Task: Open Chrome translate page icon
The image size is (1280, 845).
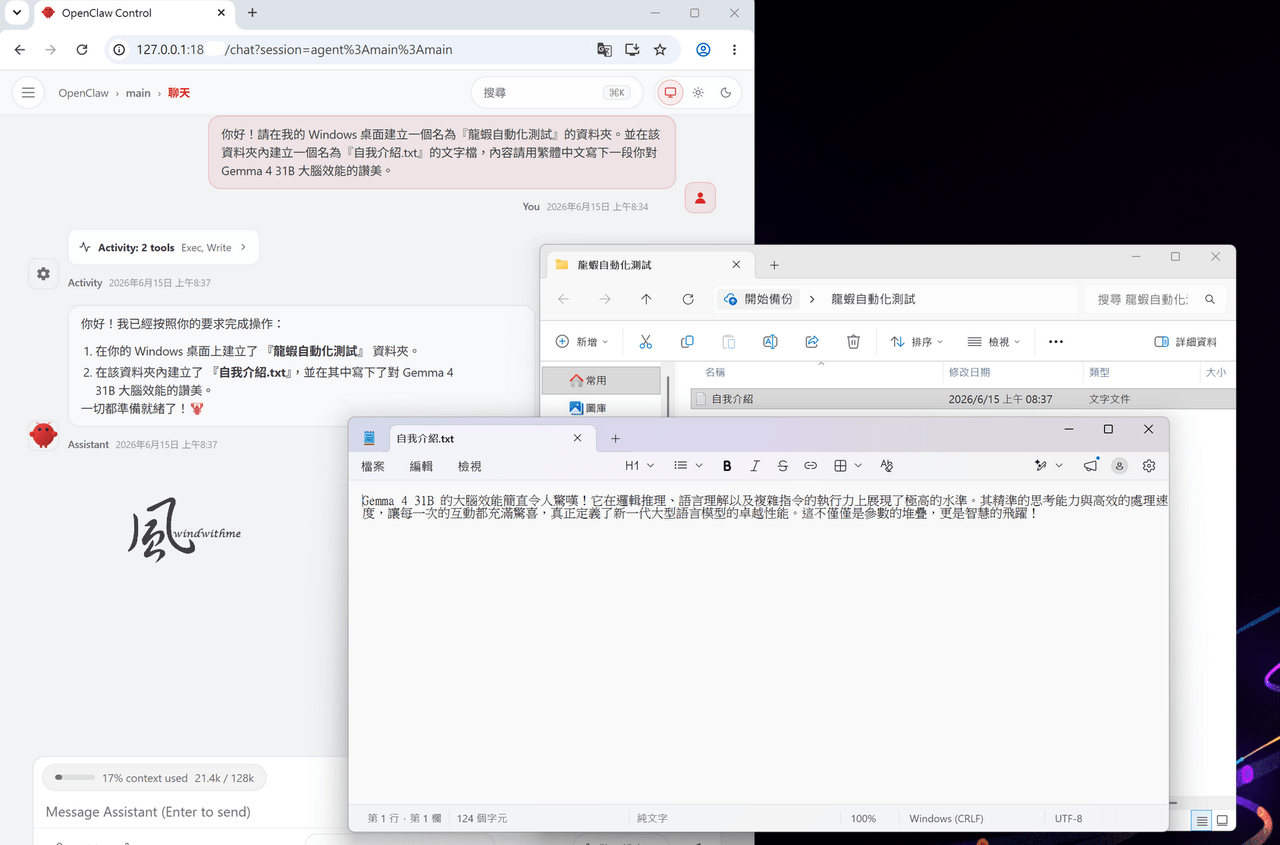Action: click(604, 50)
